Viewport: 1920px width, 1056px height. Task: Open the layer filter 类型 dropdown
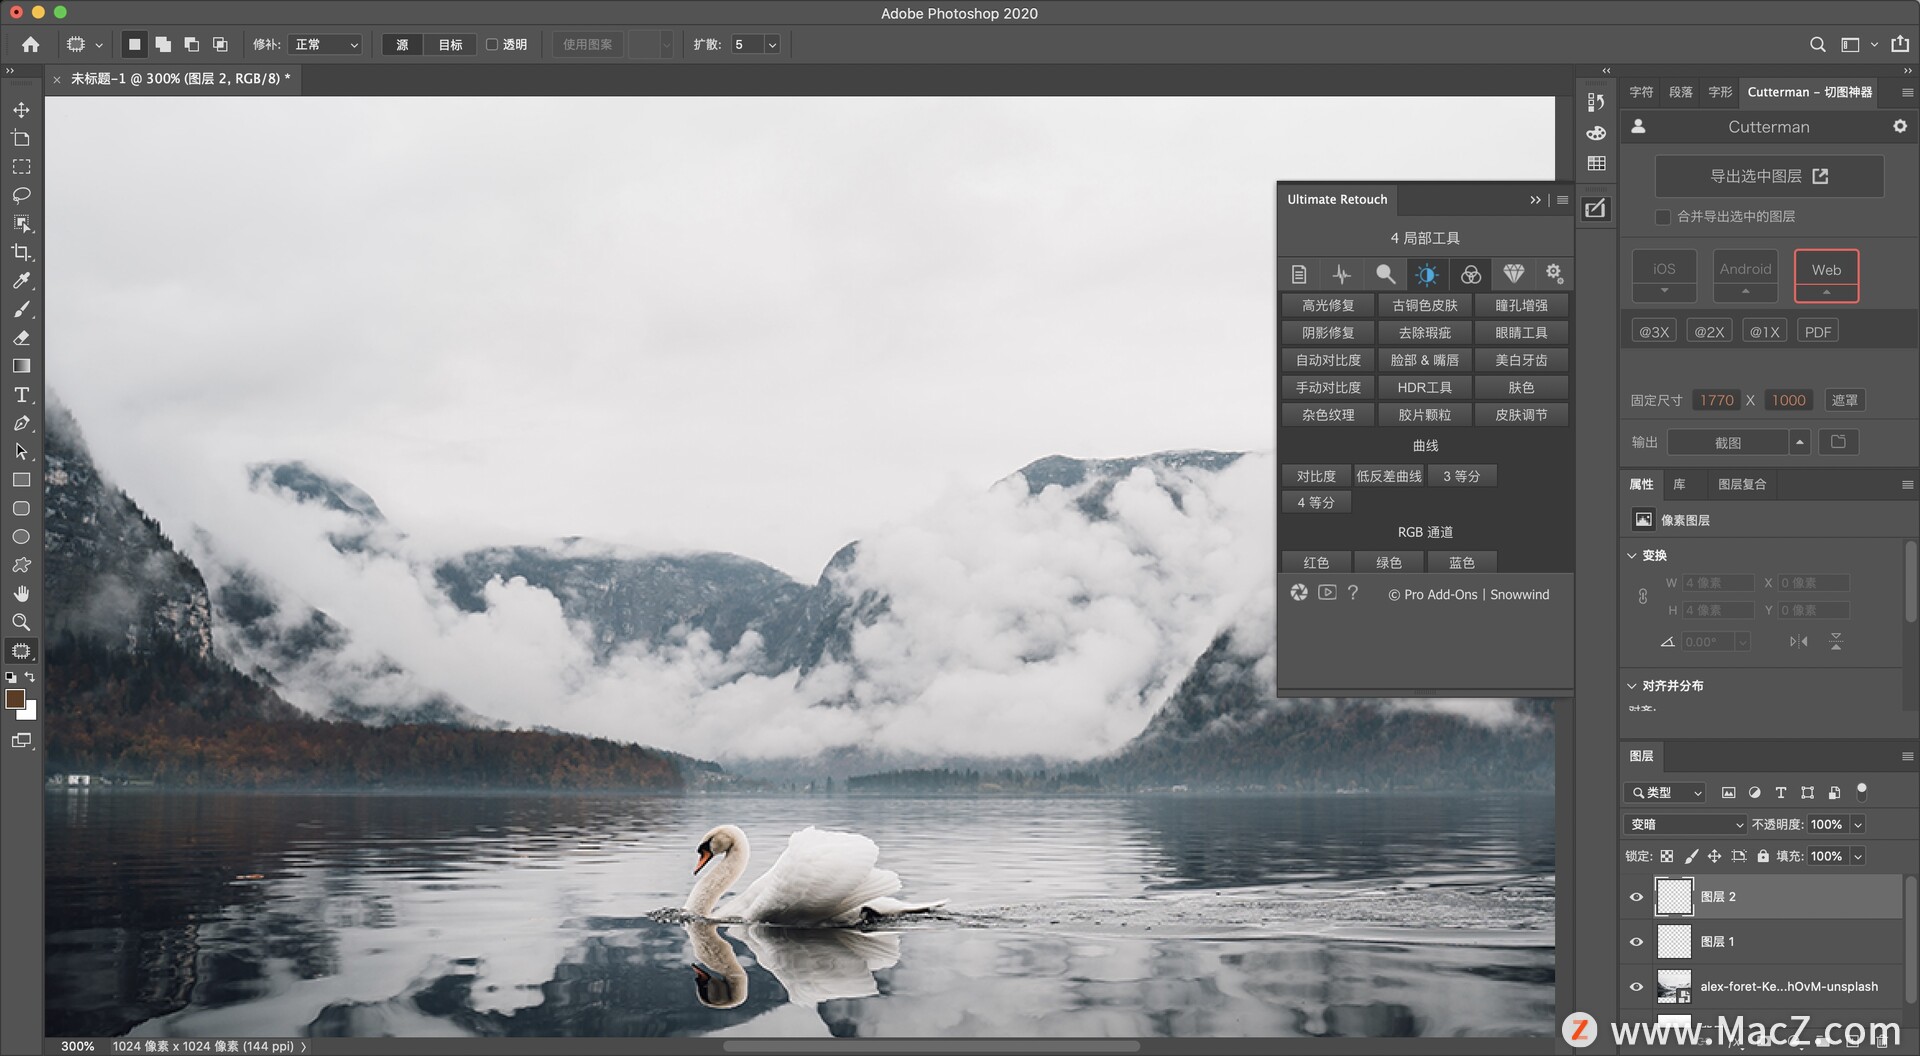(1665, 792)
